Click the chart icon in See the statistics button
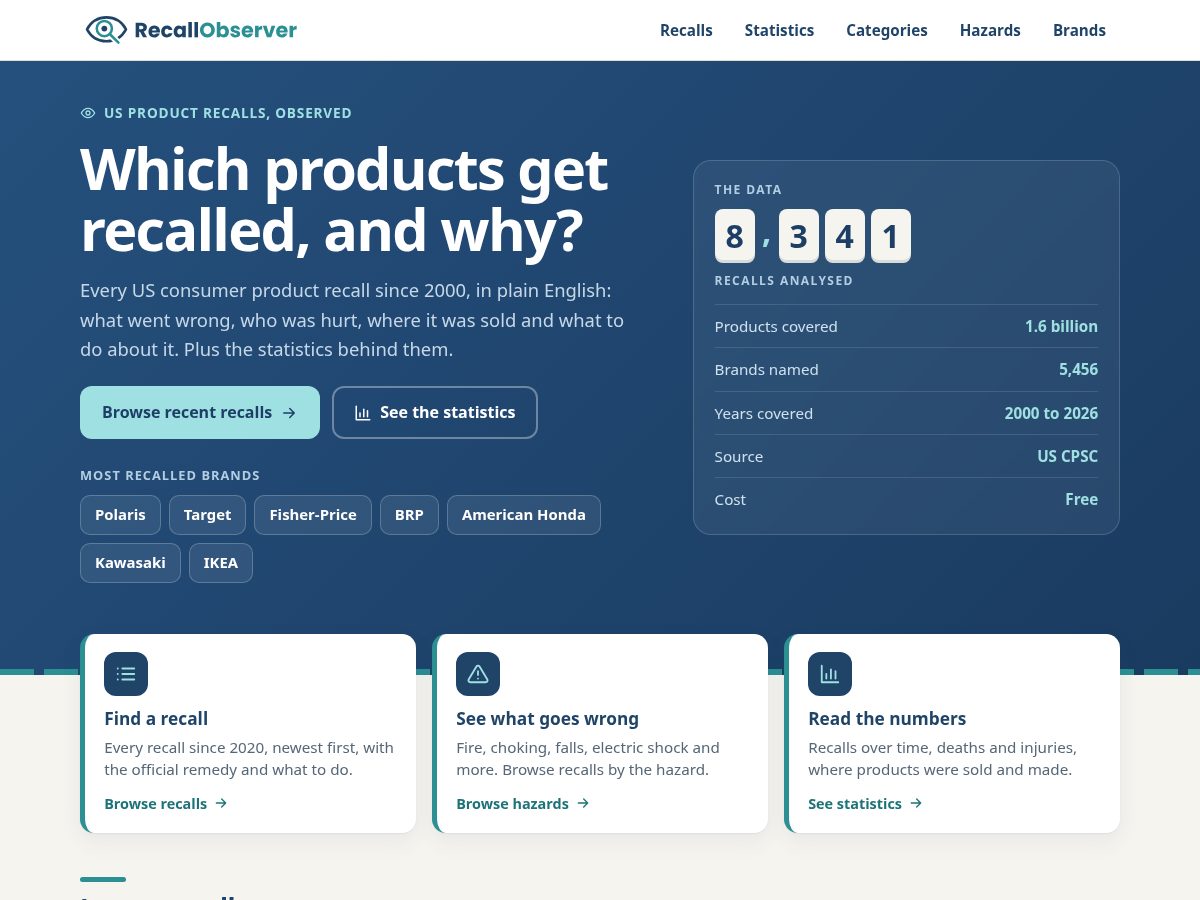This screenshot has width=1200, height=900. click(363, 413)
